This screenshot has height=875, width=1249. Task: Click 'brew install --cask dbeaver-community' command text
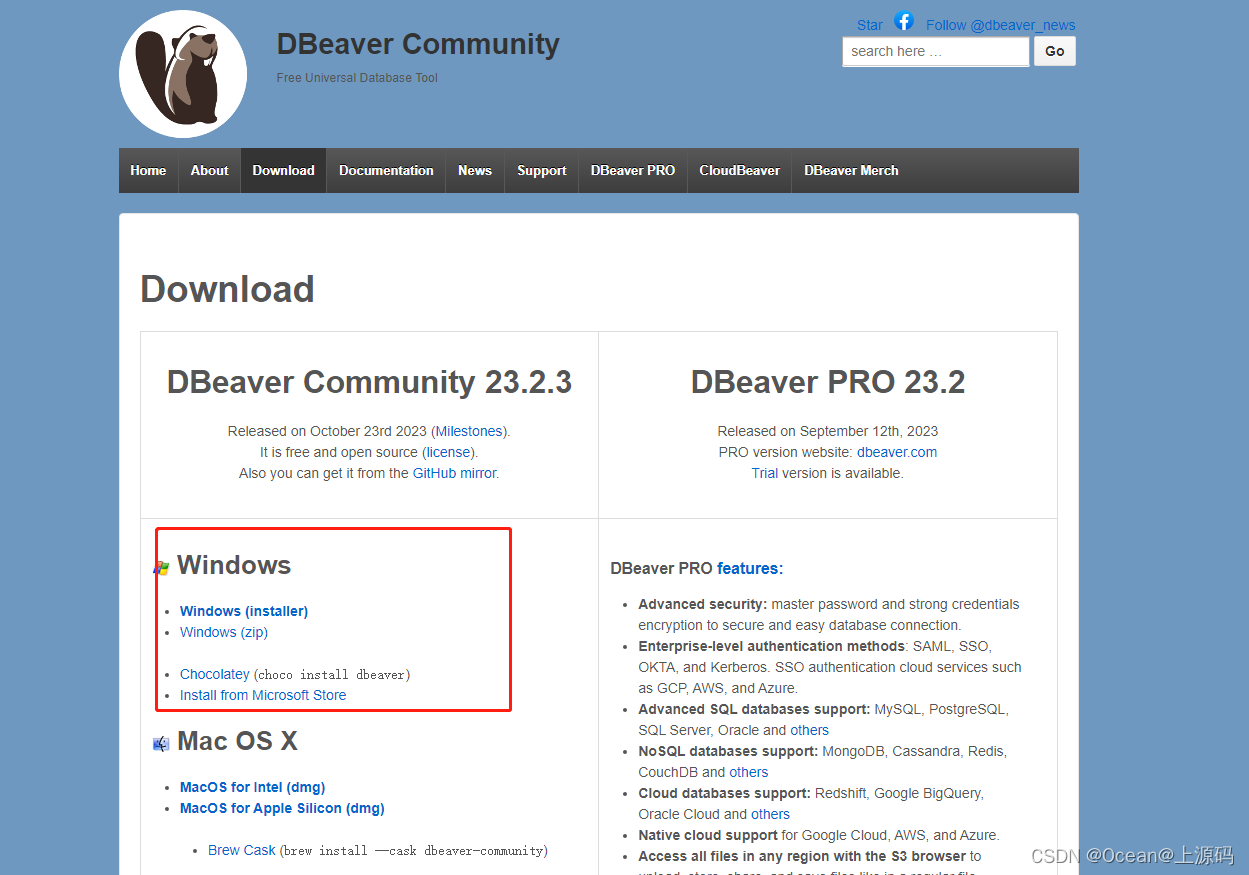(x=414, y=851)
